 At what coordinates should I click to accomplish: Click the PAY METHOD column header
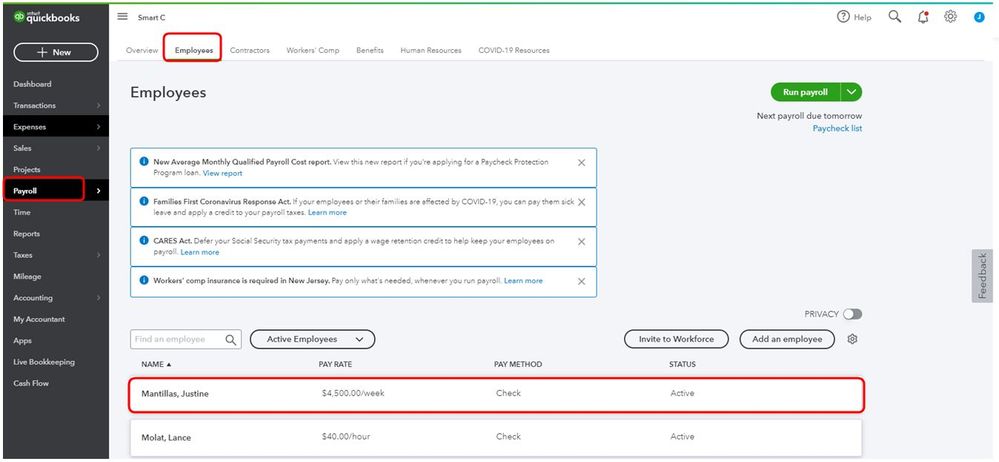click(518, 365)
